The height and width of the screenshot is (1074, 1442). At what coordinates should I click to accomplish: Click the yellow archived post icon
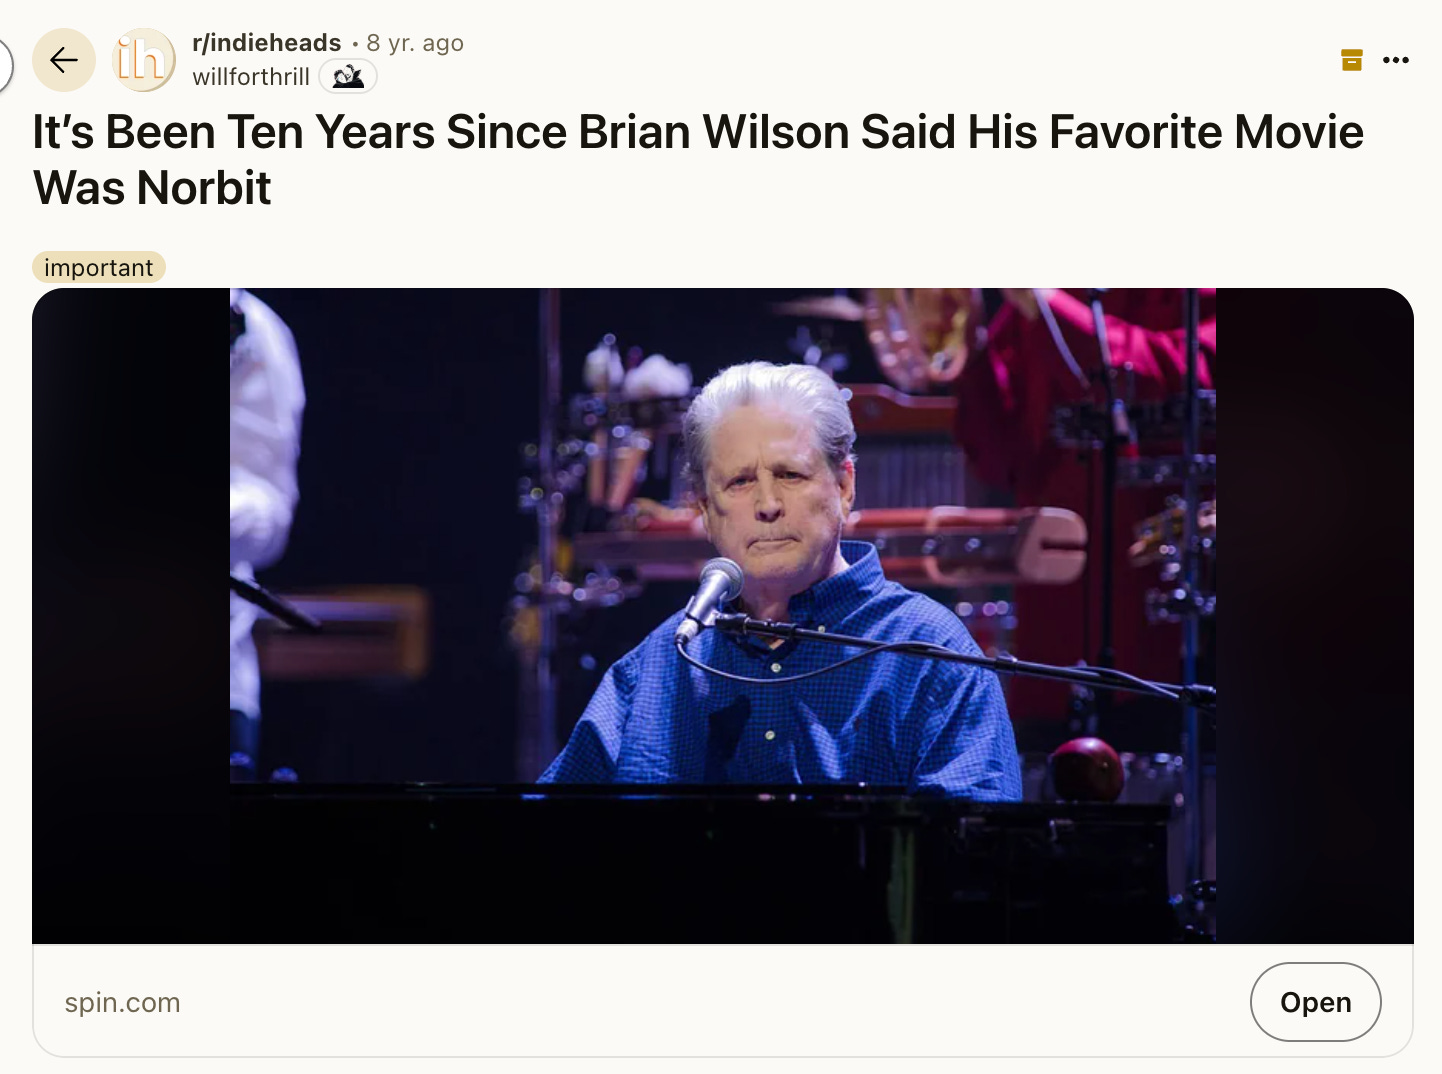tap(1352, 60)
